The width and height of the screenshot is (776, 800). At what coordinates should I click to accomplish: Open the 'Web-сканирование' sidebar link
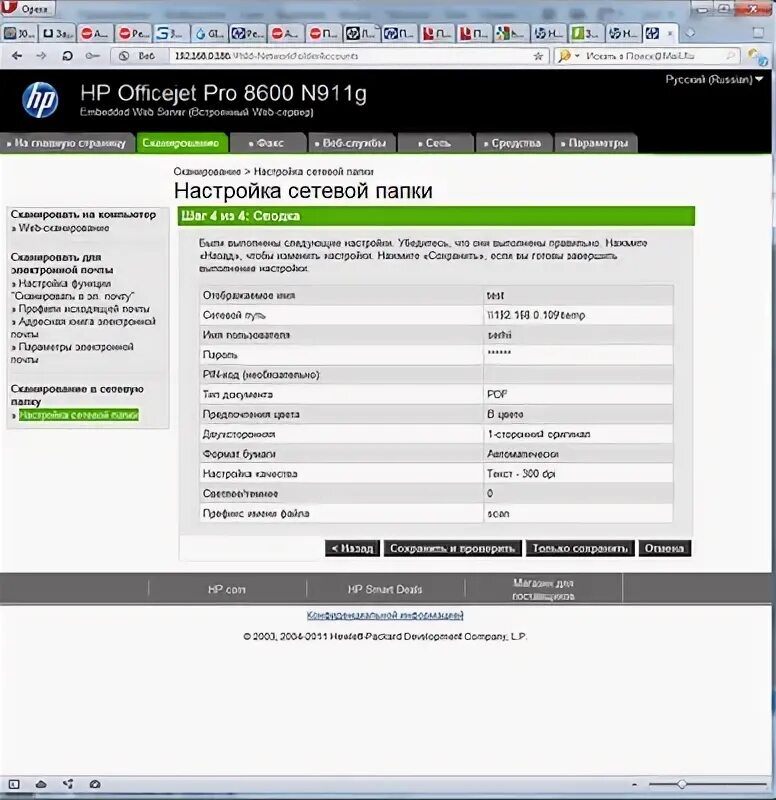pyautogui.click(x=64, y=228)
